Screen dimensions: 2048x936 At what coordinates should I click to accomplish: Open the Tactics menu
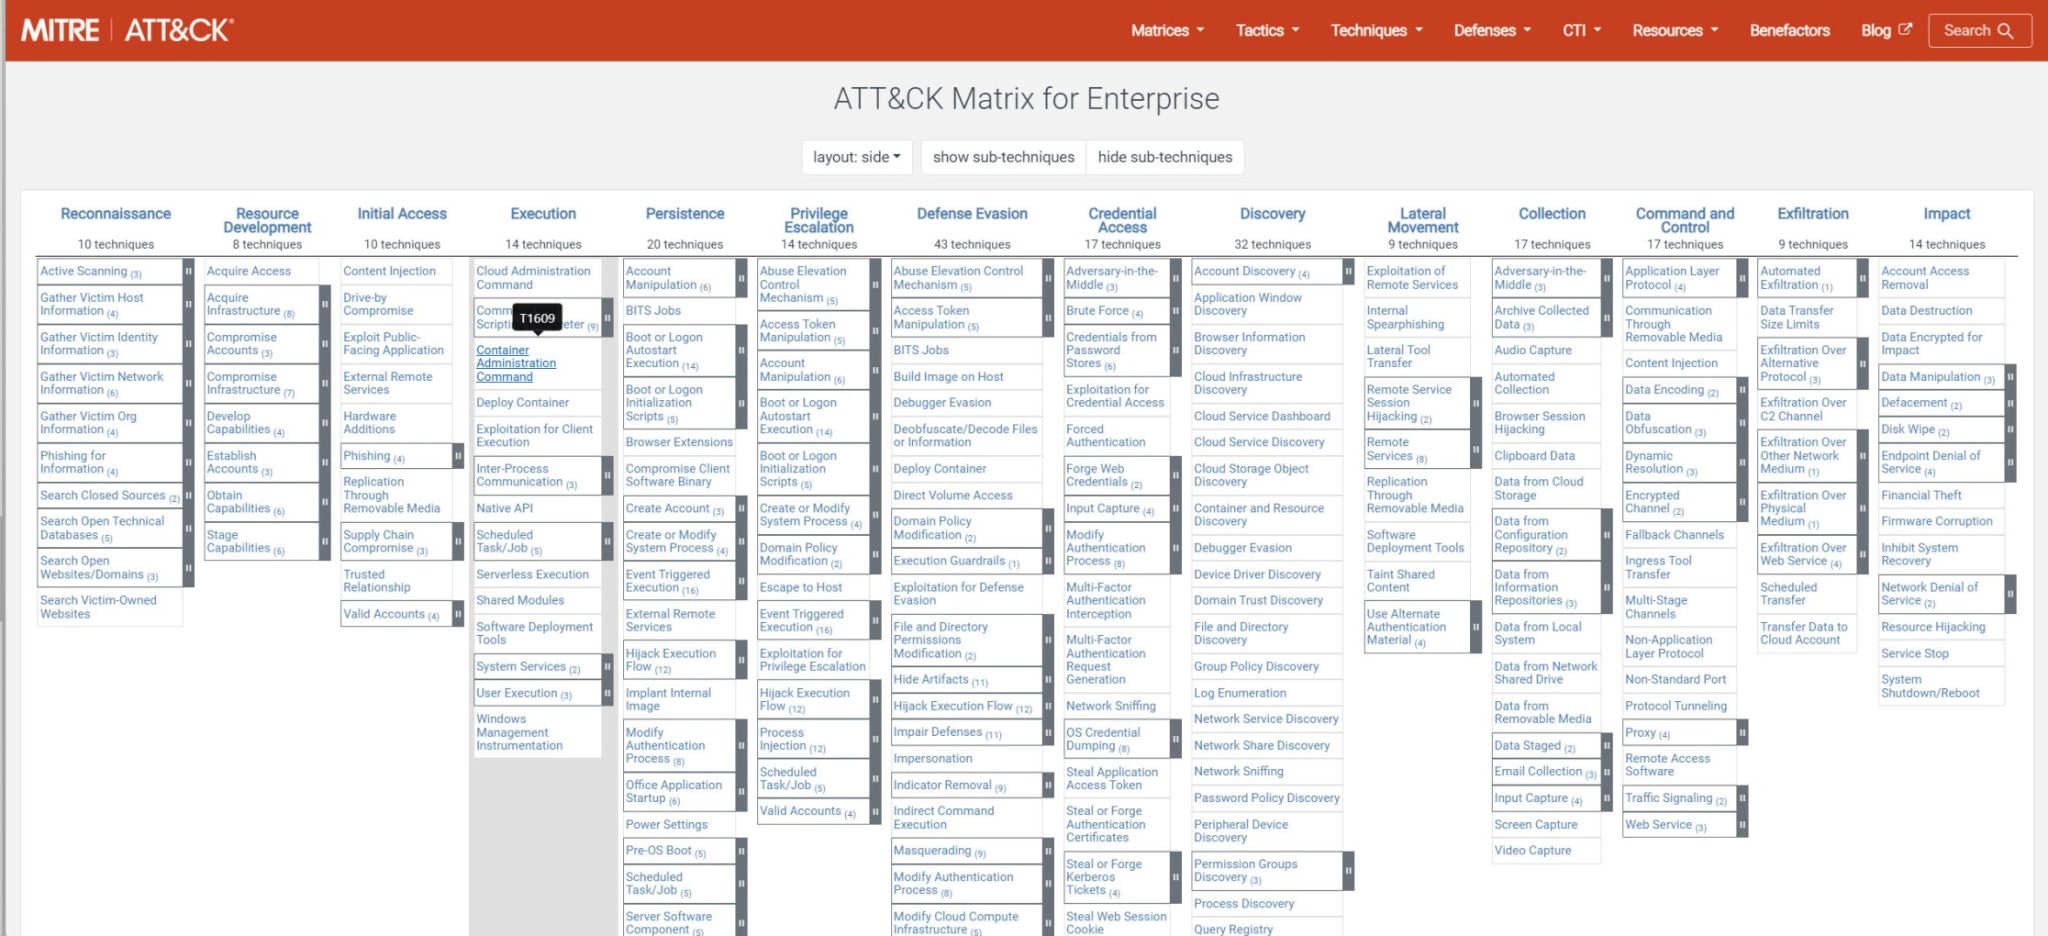tap(1262, 30)
